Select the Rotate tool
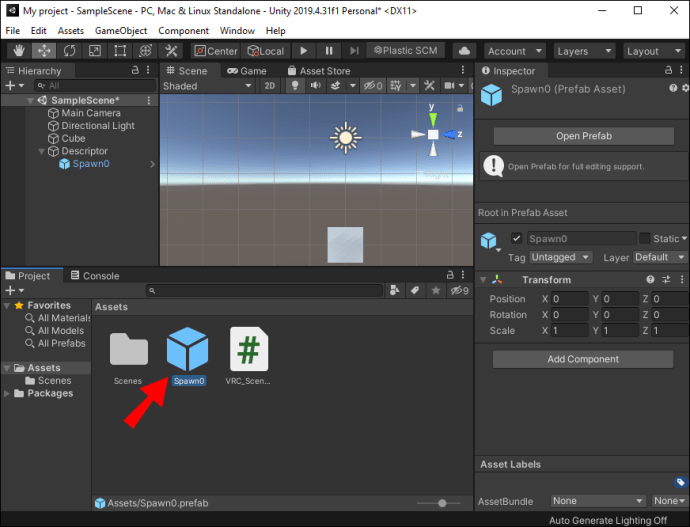The image size is (690, 527). click(x=70, y=51)
